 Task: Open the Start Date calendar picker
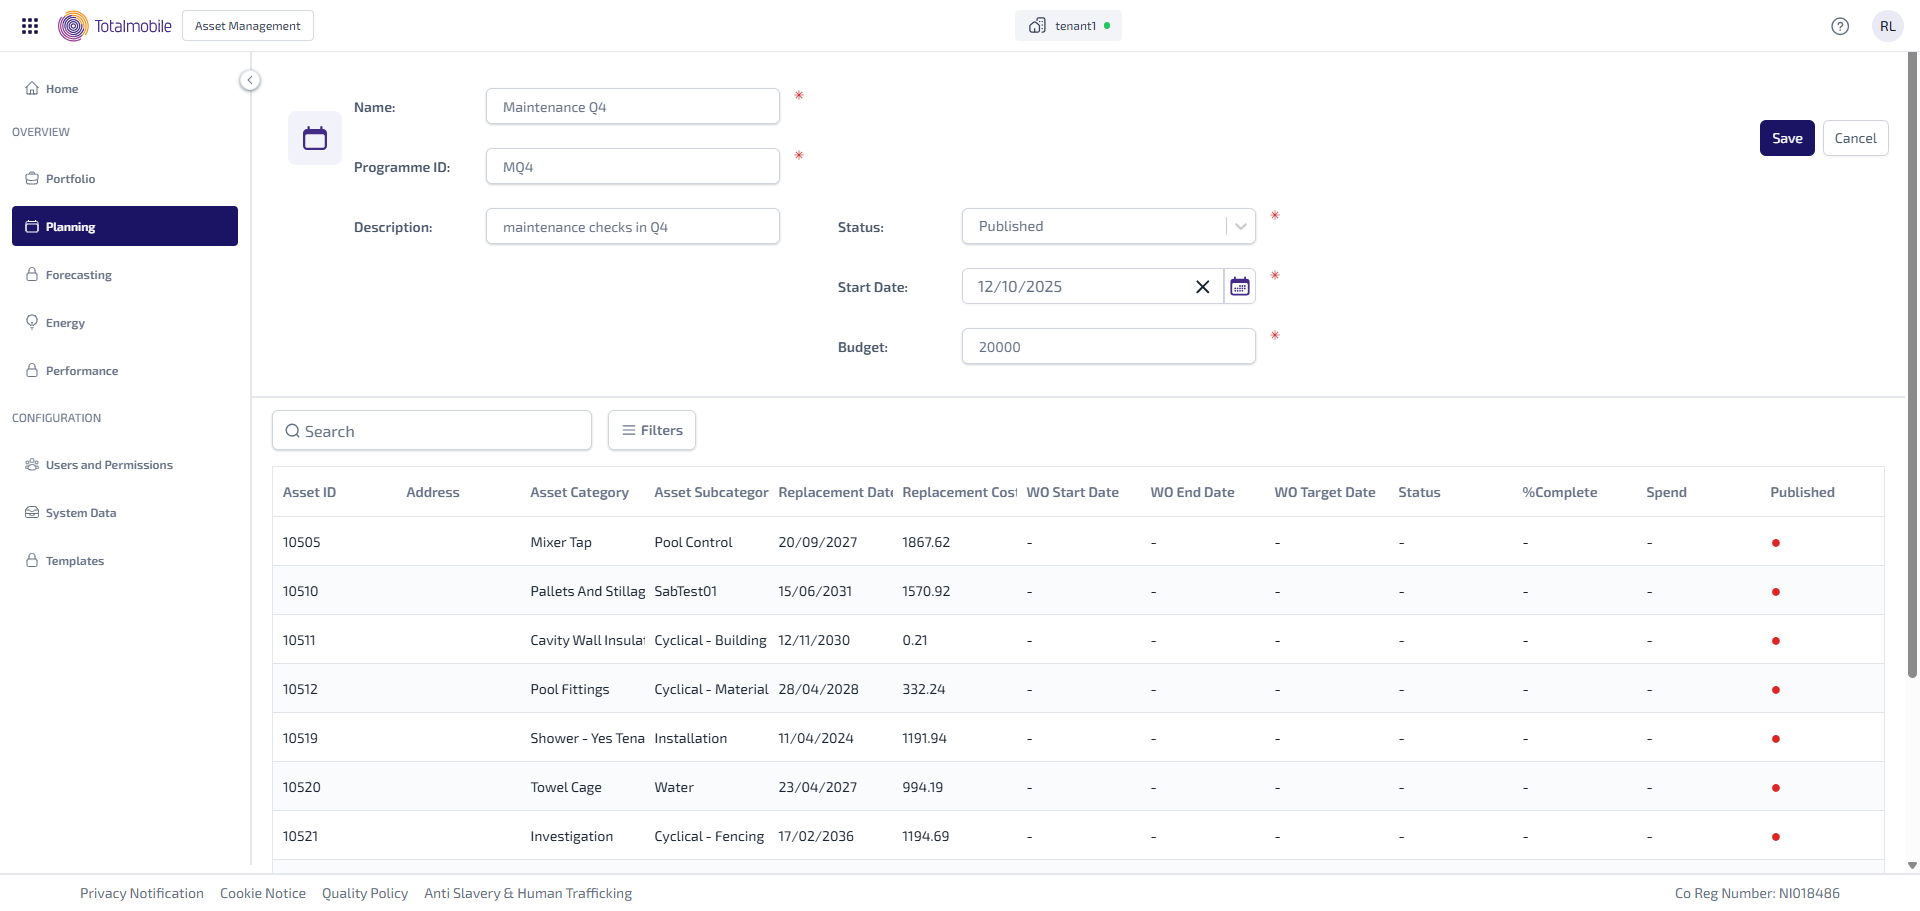click(x=1240, y=287)
